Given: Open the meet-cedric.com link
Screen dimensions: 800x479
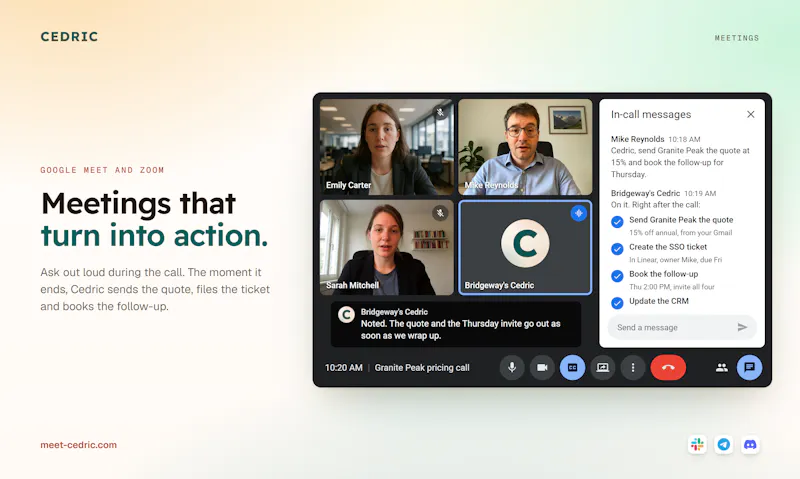Looking at the screenshot, I should tap(79, 445).
